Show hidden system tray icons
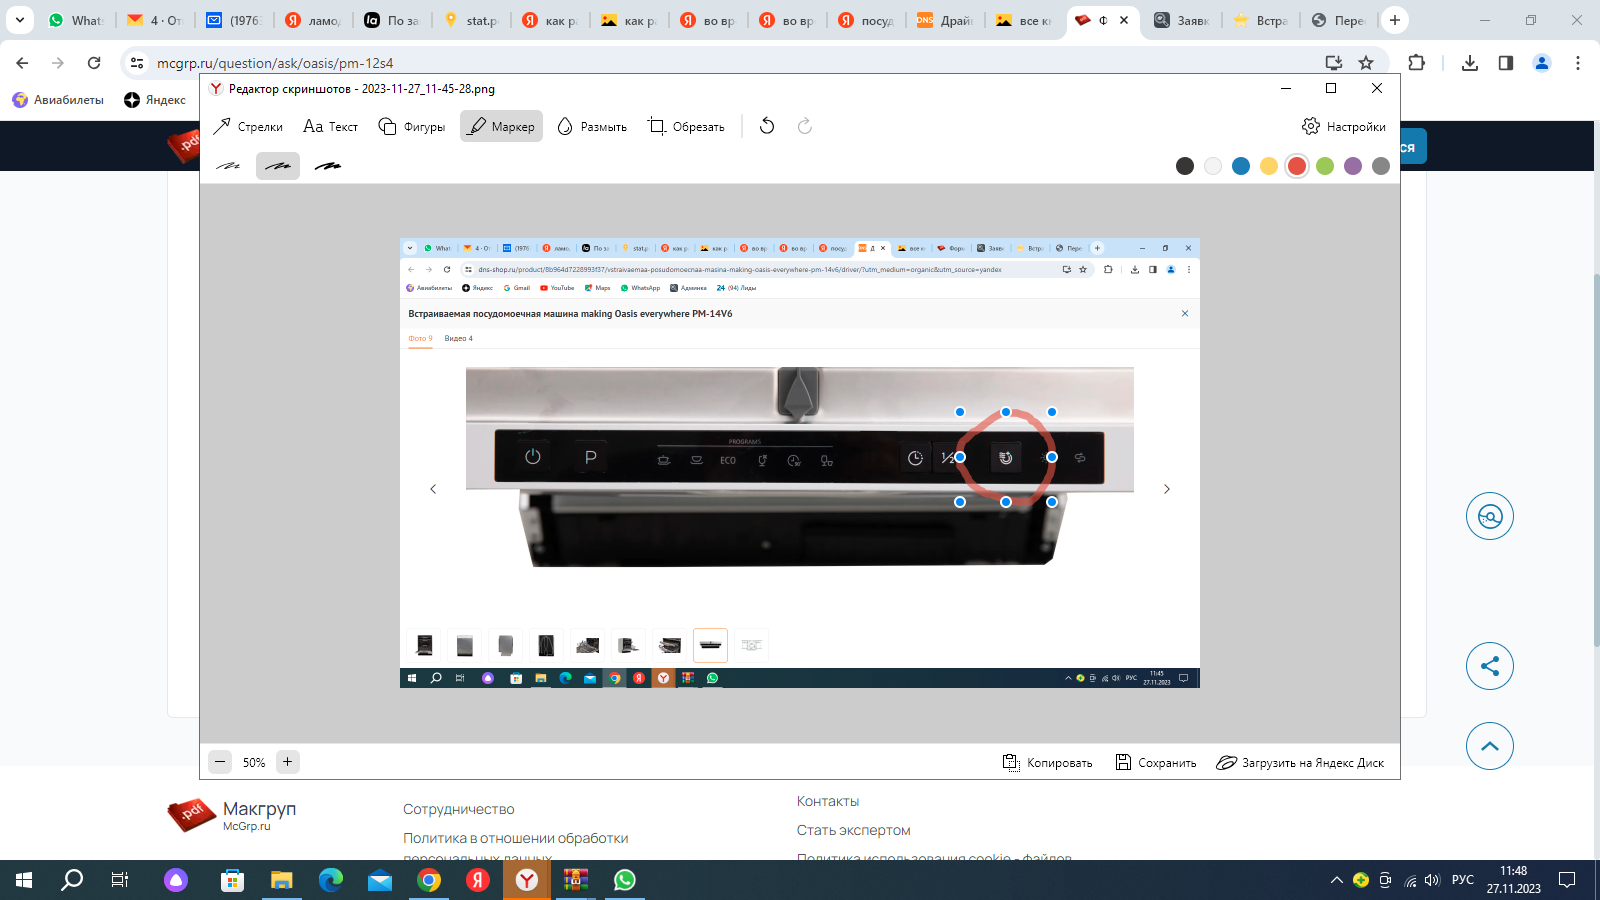 1336,880
